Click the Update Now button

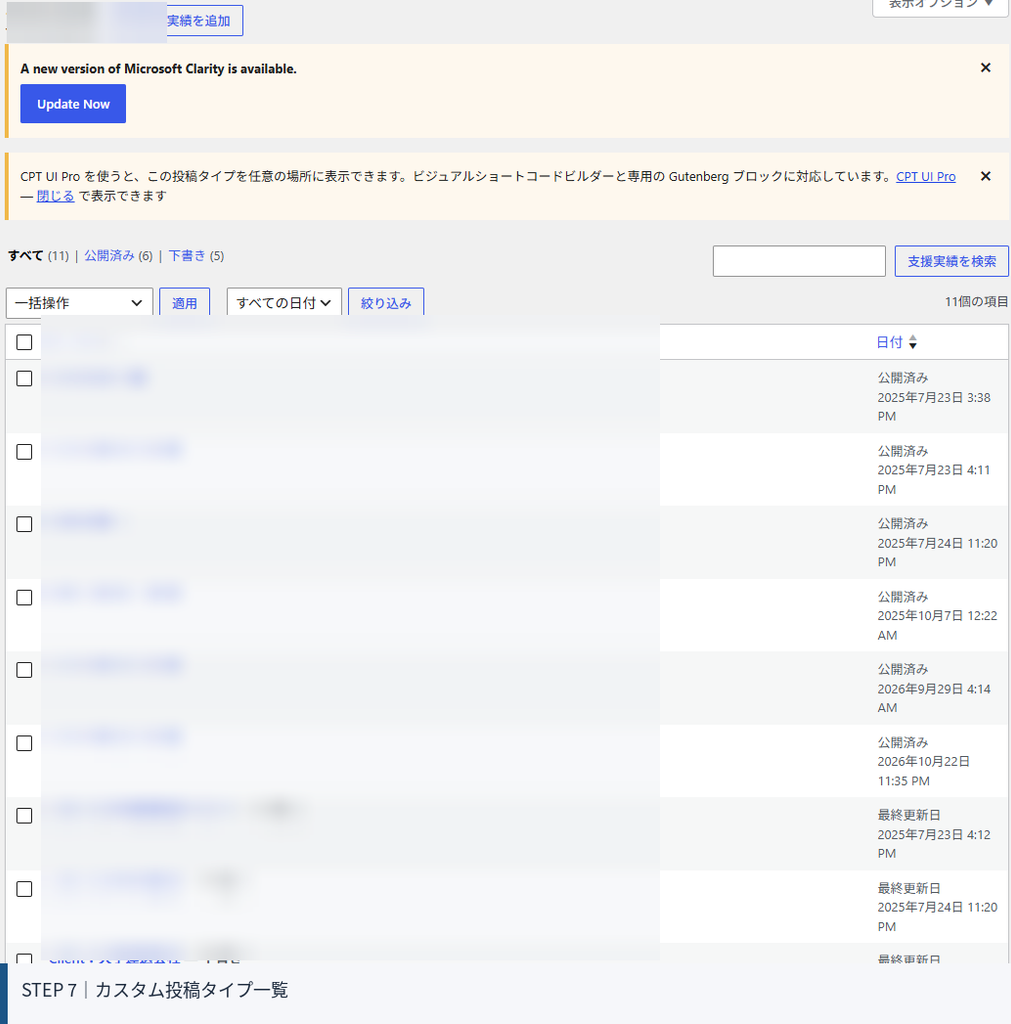(x=73, y=104)
